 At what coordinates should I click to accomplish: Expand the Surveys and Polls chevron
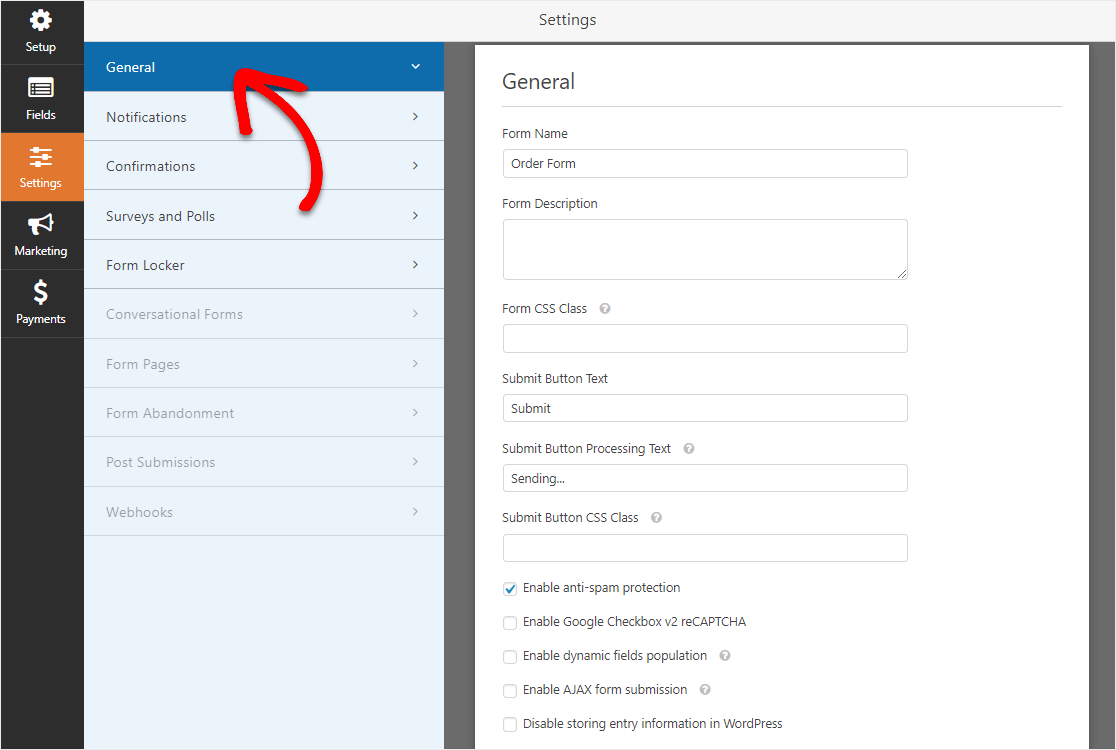click(x=416, y=216)
